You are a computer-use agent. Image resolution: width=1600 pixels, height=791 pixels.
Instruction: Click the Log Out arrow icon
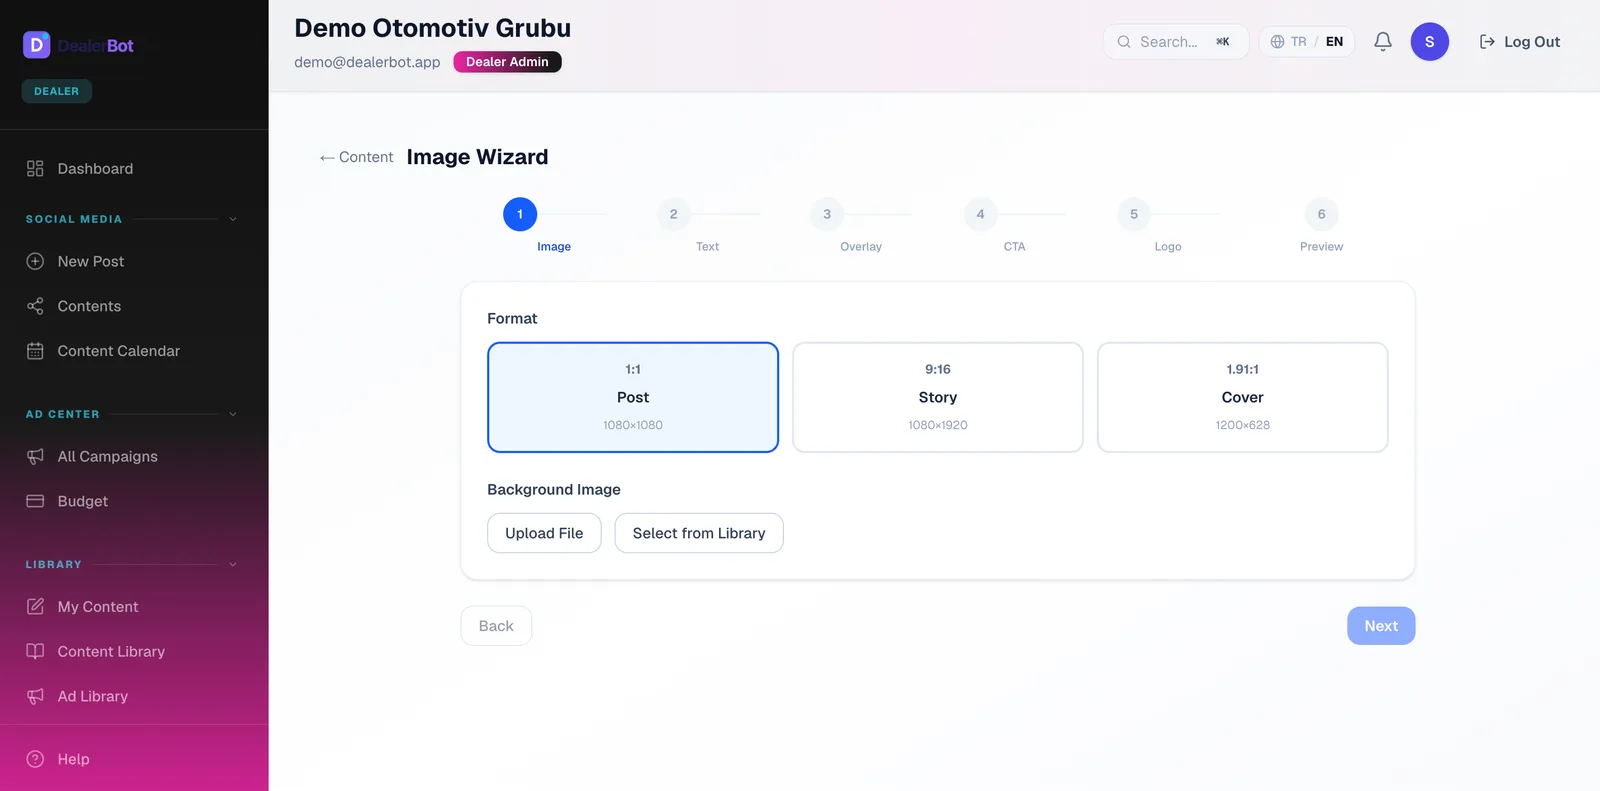(1487, 42)
